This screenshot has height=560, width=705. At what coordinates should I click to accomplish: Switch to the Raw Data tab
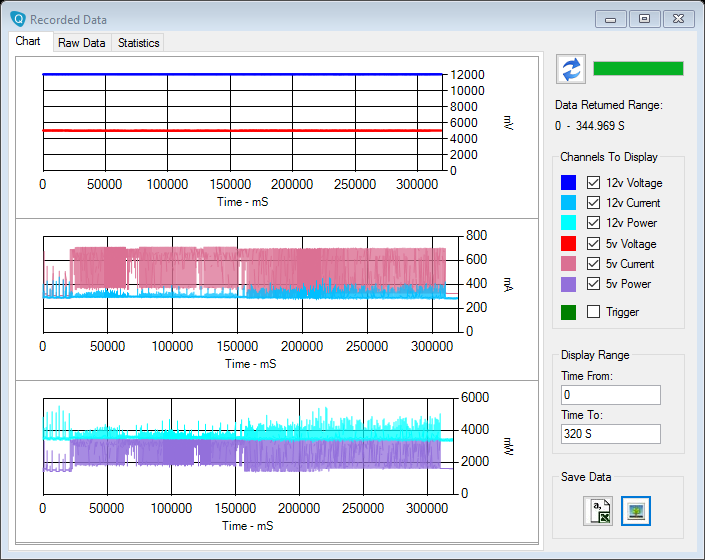tap(81, 43)
